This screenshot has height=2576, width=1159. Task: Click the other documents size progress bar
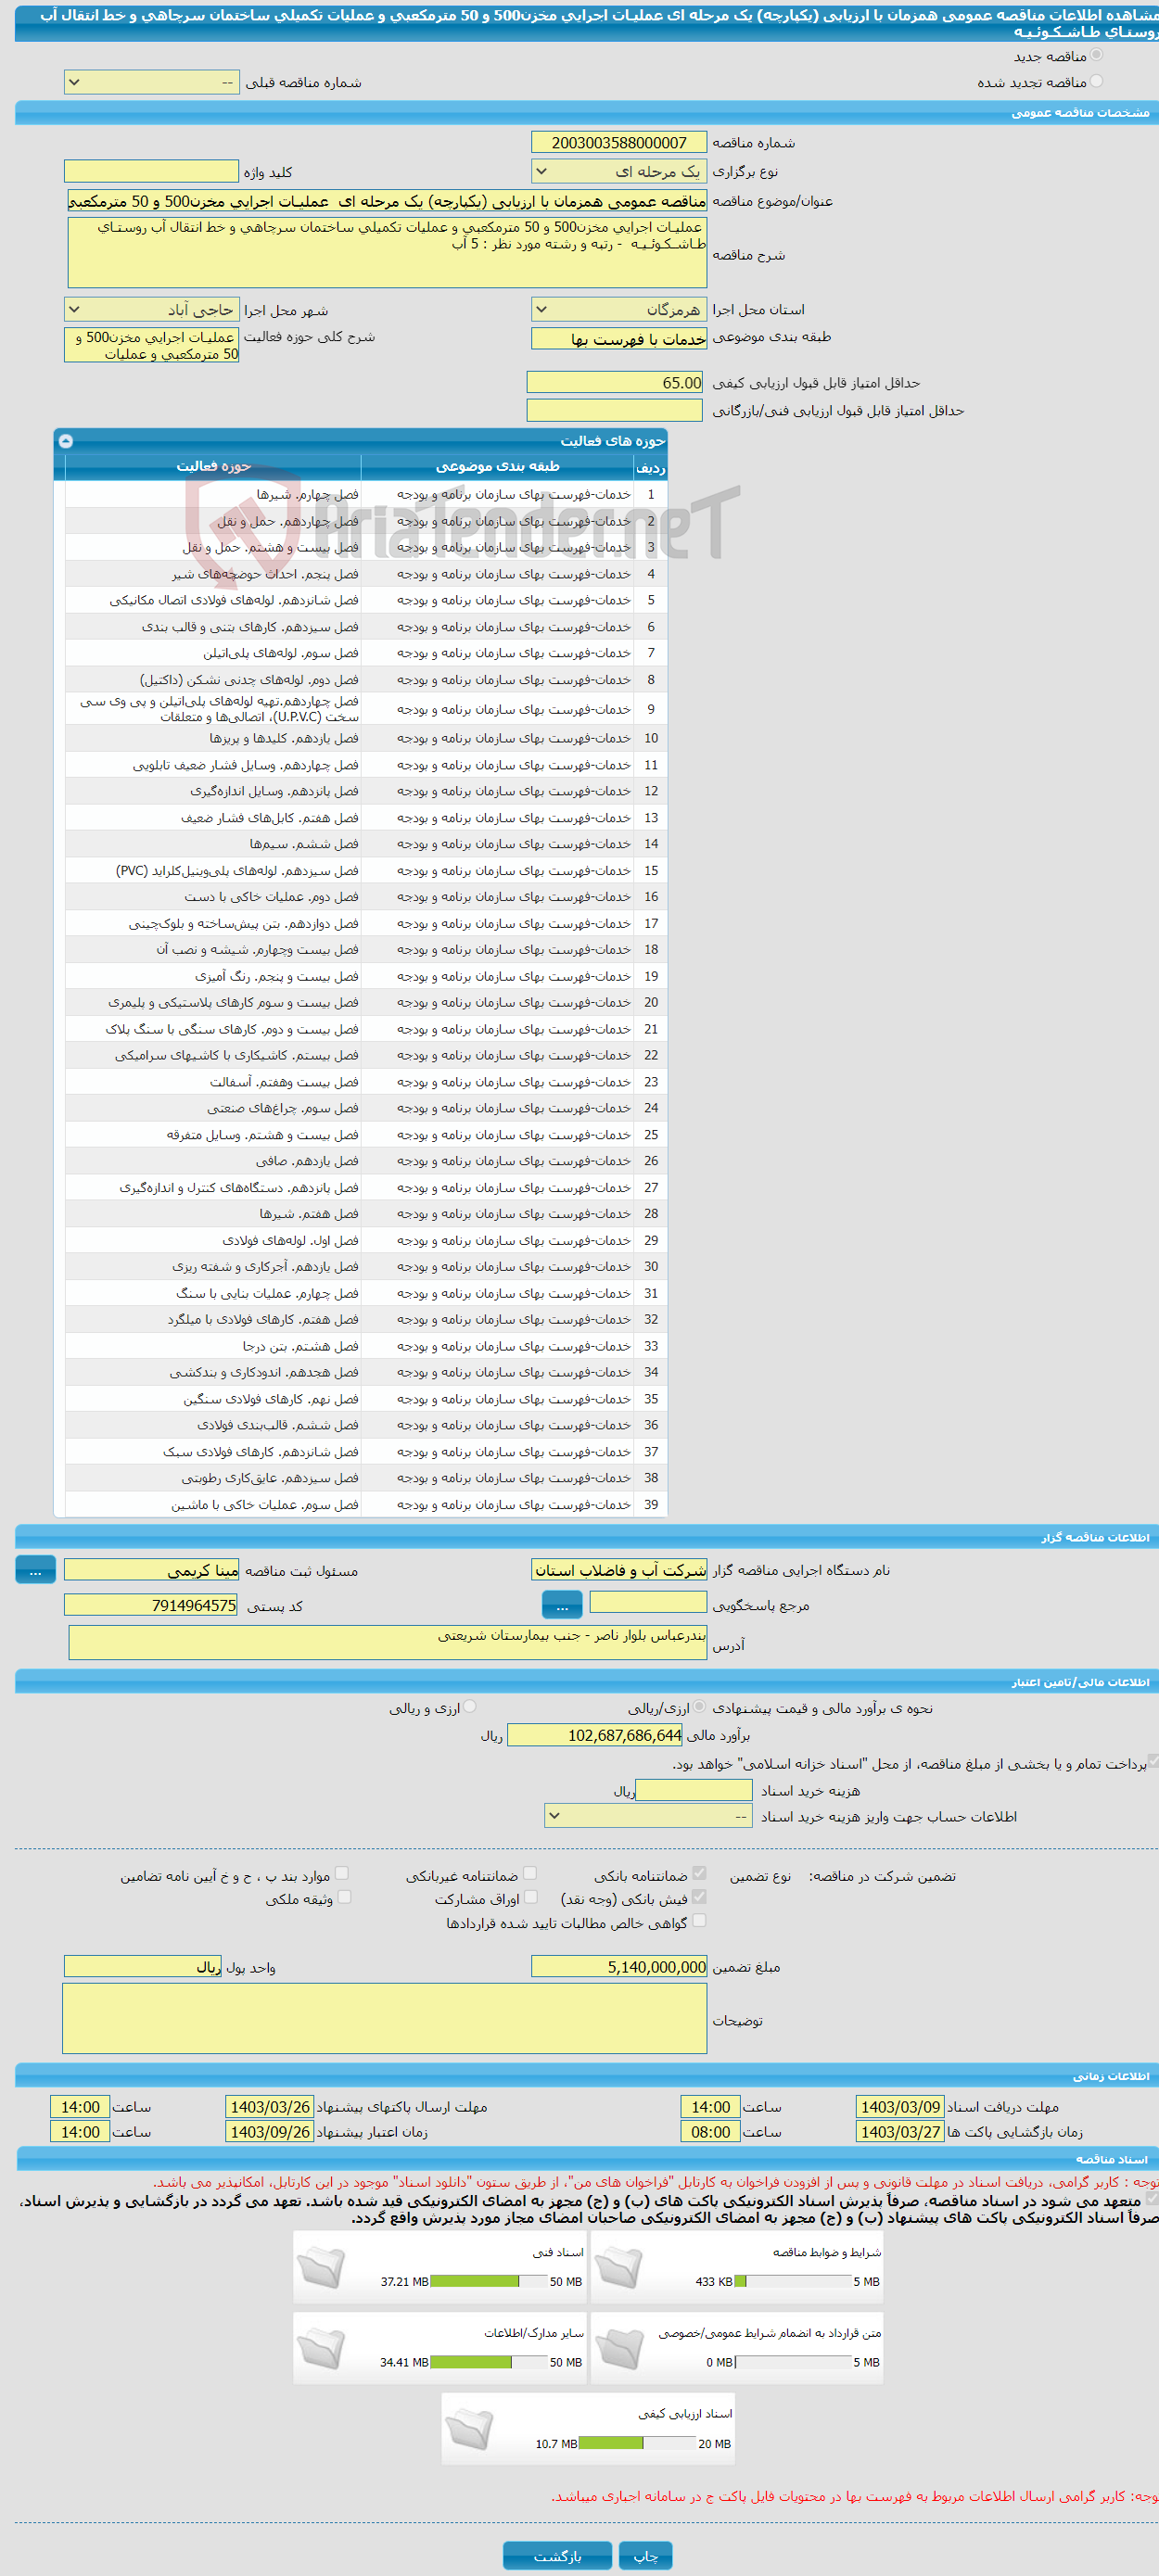pos(488,2363)
